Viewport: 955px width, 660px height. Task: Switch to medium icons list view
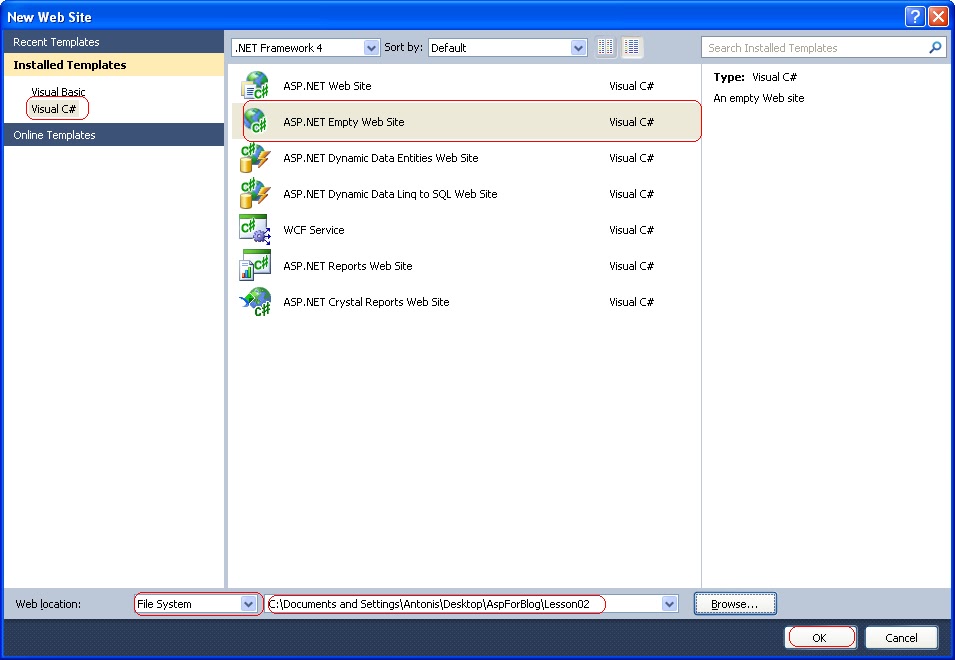tap(632, 47)
